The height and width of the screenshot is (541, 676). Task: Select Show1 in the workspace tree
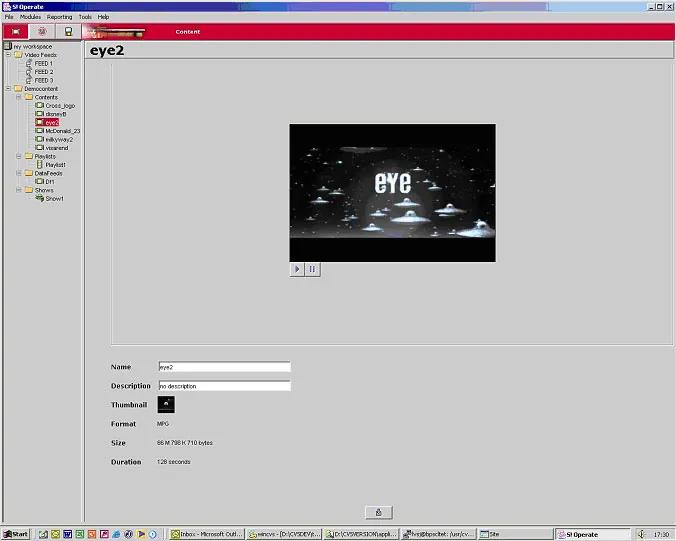(x=54, y=199)
